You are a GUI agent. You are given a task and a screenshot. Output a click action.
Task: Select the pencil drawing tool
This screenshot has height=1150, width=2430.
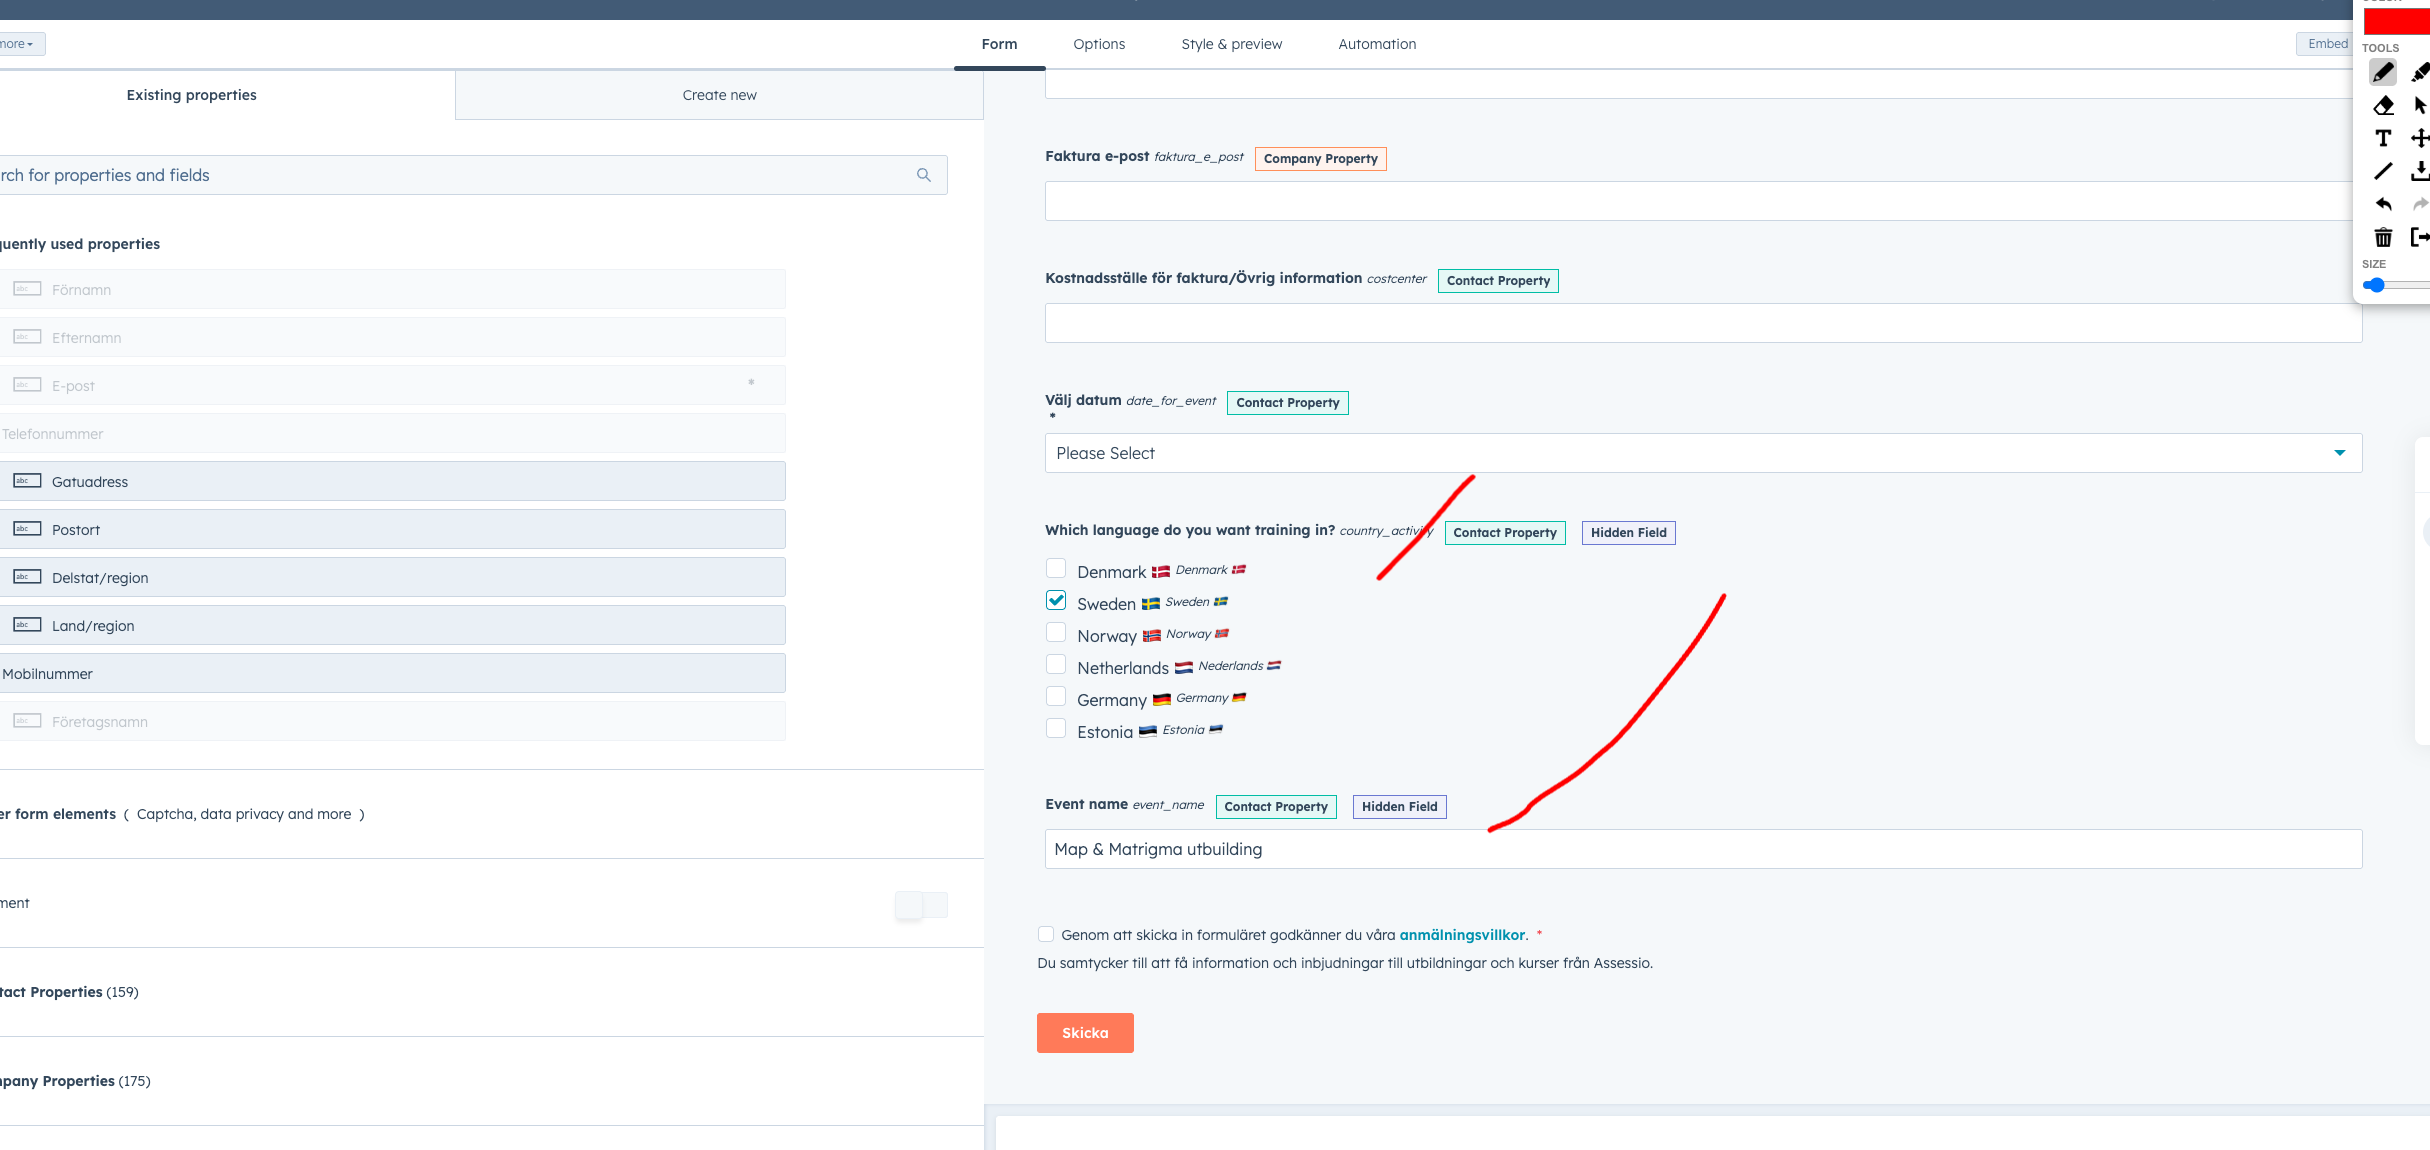pyautogui.click(x=2383, y=73)
